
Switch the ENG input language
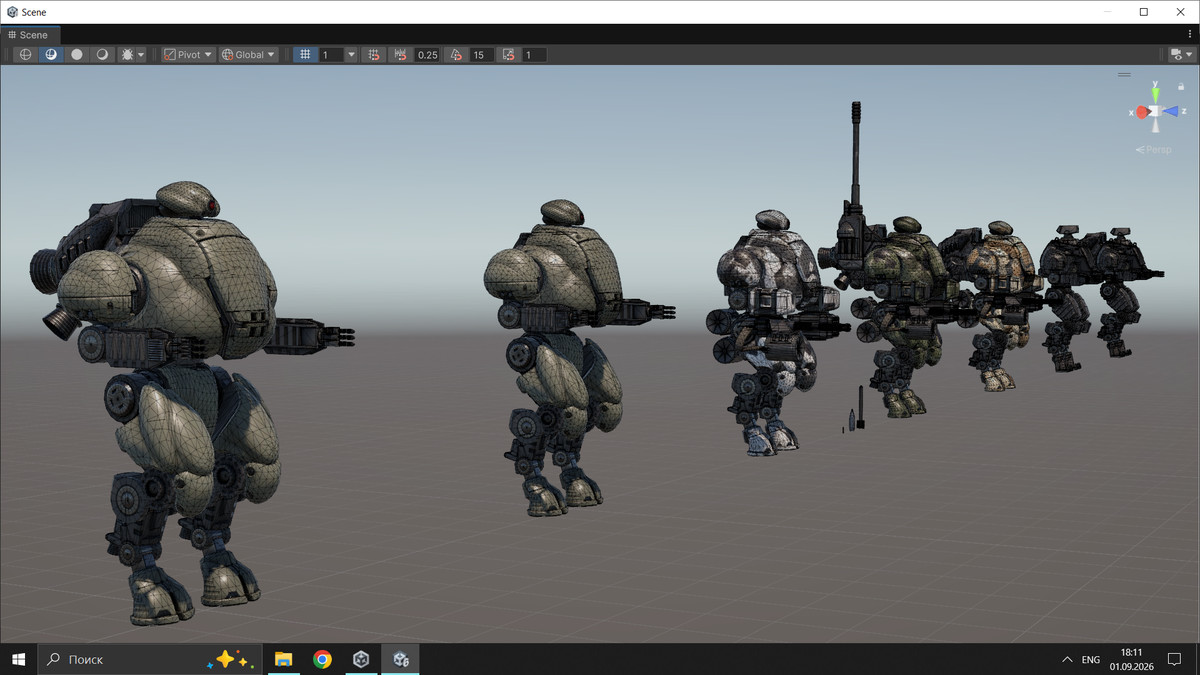(1091, 660)
